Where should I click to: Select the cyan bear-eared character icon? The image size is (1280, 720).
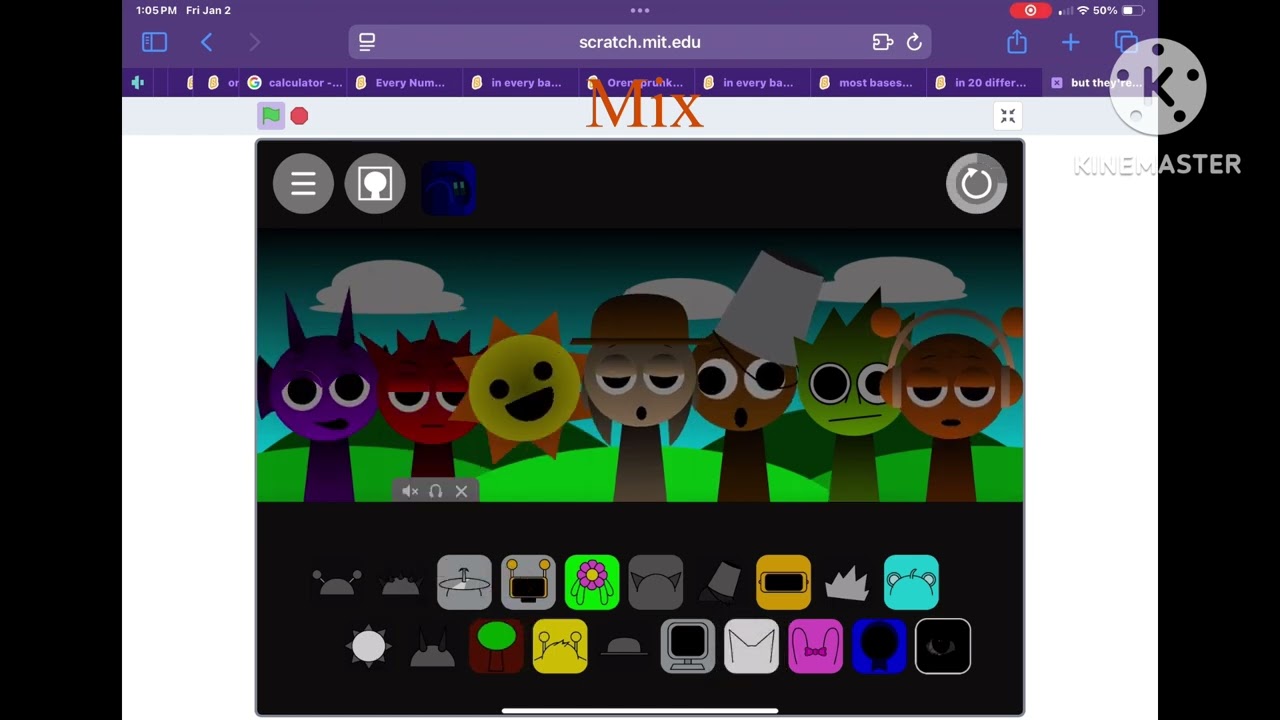(911, 582)
